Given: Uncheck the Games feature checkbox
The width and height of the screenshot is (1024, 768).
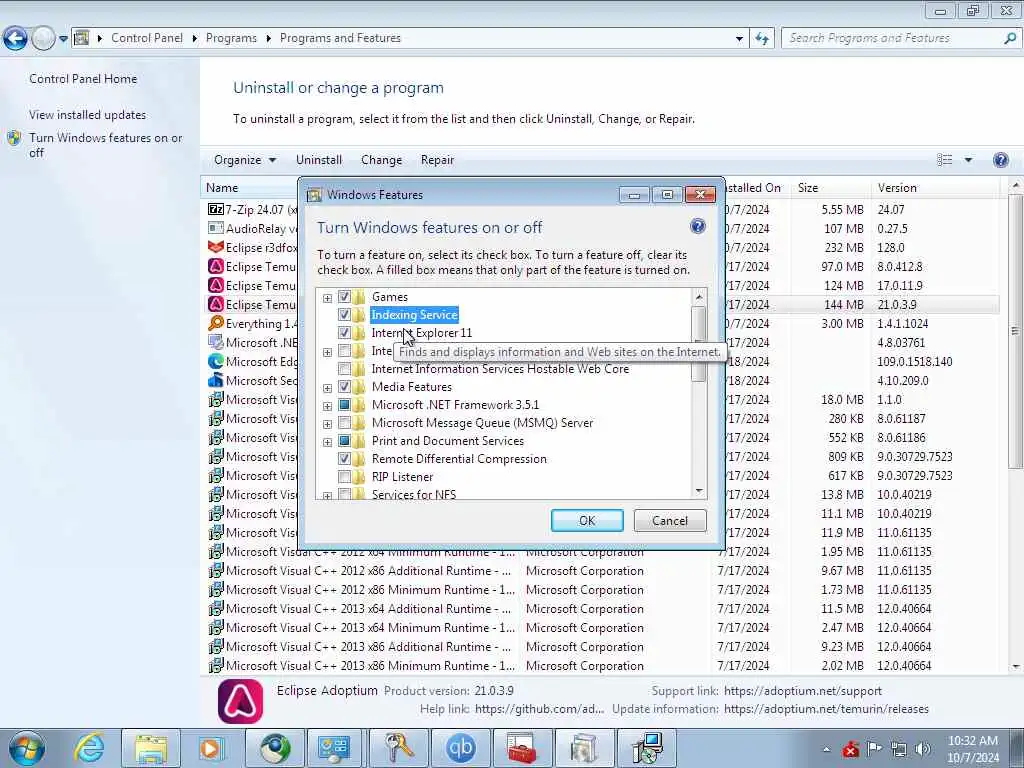Looking at the screenshot, I should point(344,296).
